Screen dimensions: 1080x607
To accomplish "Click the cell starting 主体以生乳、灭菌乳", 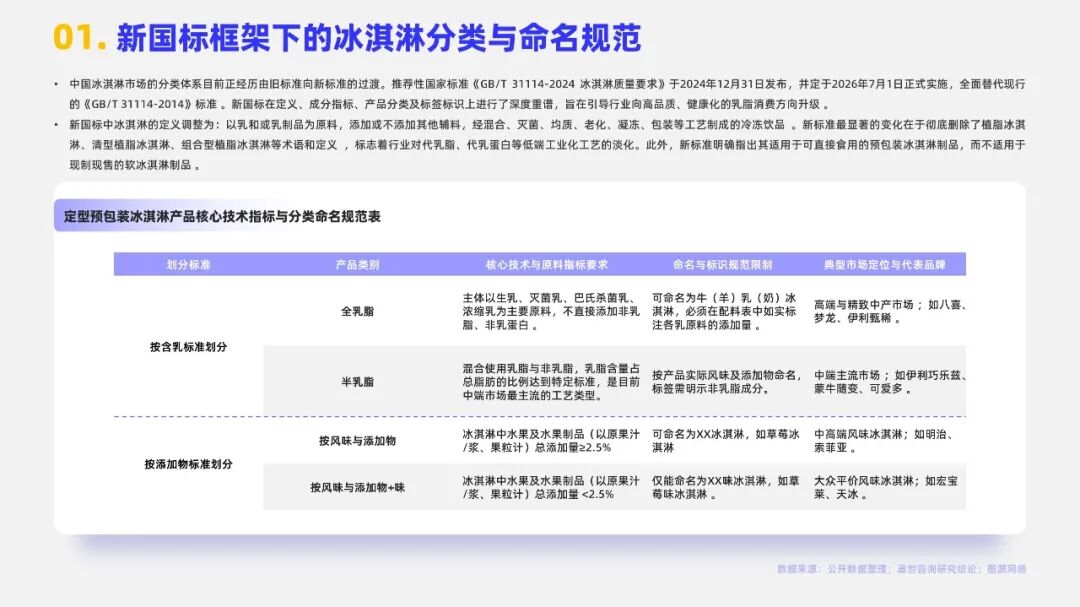I will coord(551,311).
